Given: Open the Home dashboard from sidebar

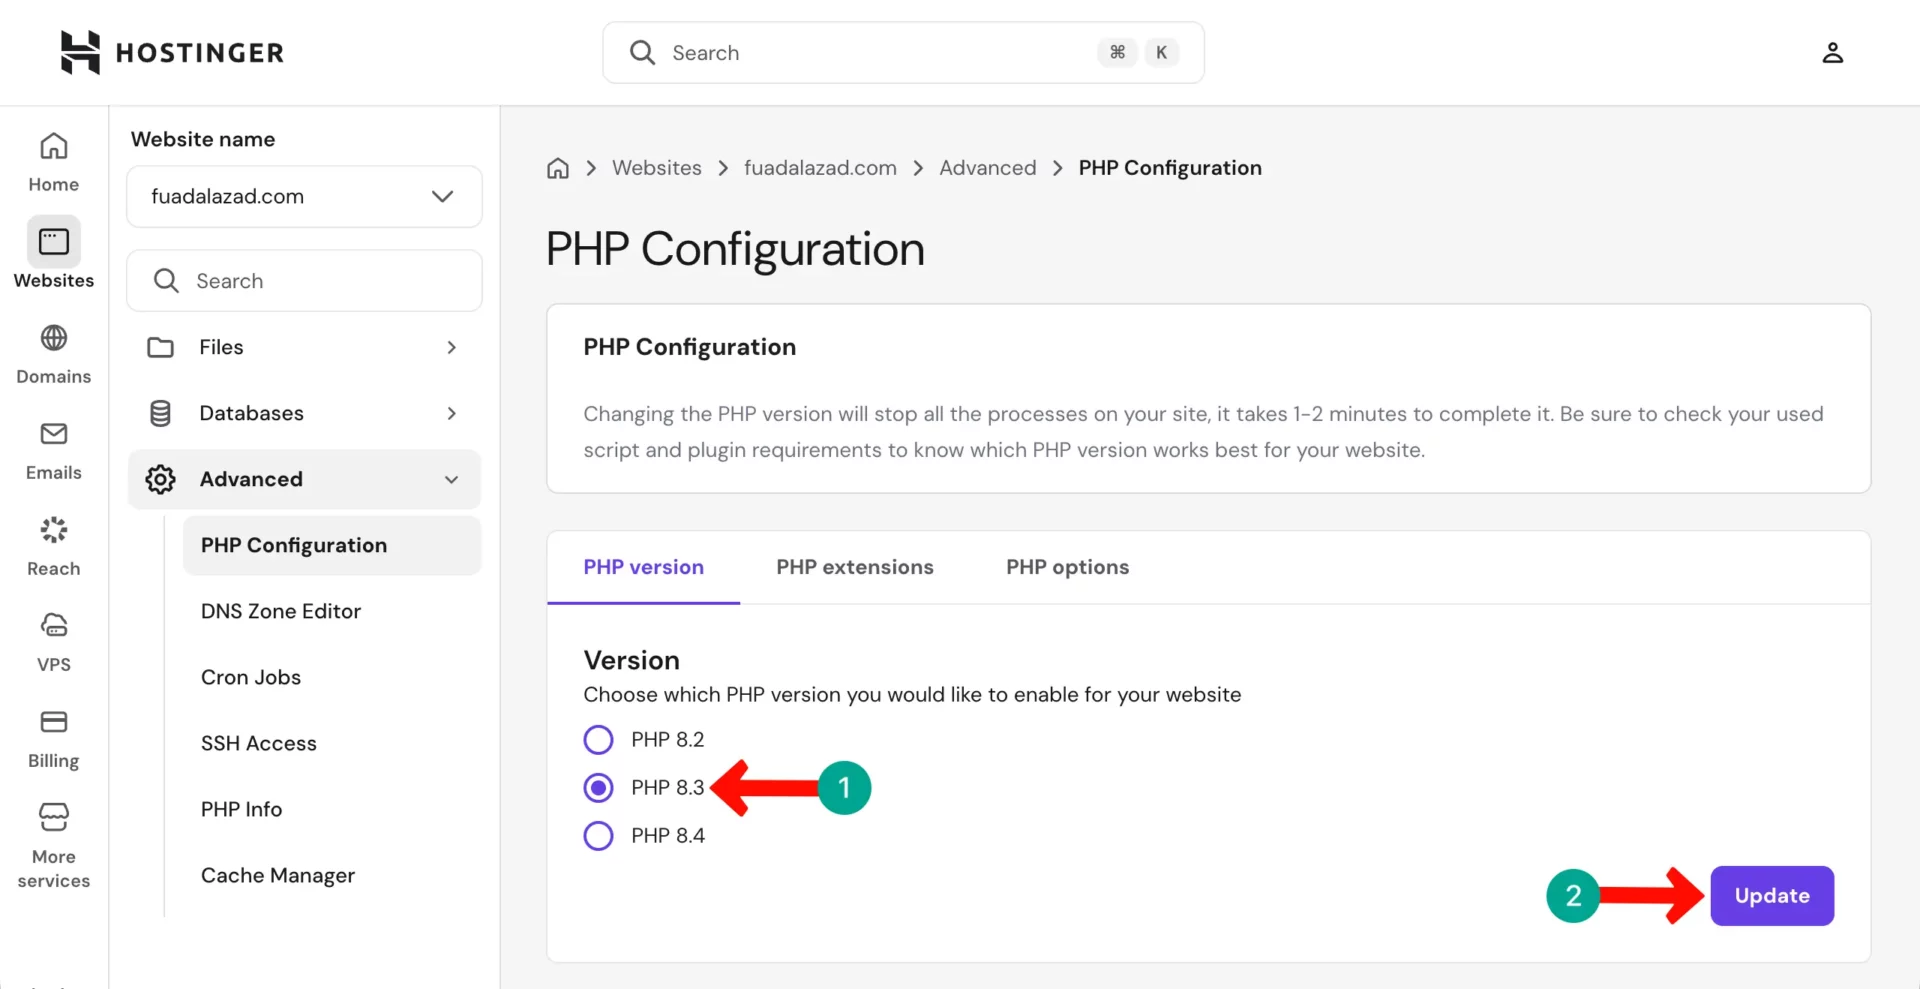Looking at the screenshot, I should pos(53,160).
